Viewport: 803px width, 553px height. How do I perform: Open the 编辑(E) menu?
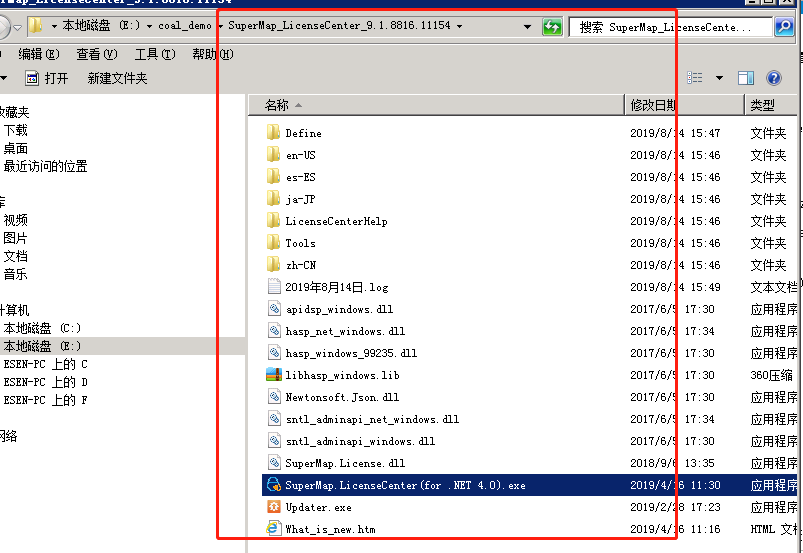pyautogui.click(x=38, y=54)
